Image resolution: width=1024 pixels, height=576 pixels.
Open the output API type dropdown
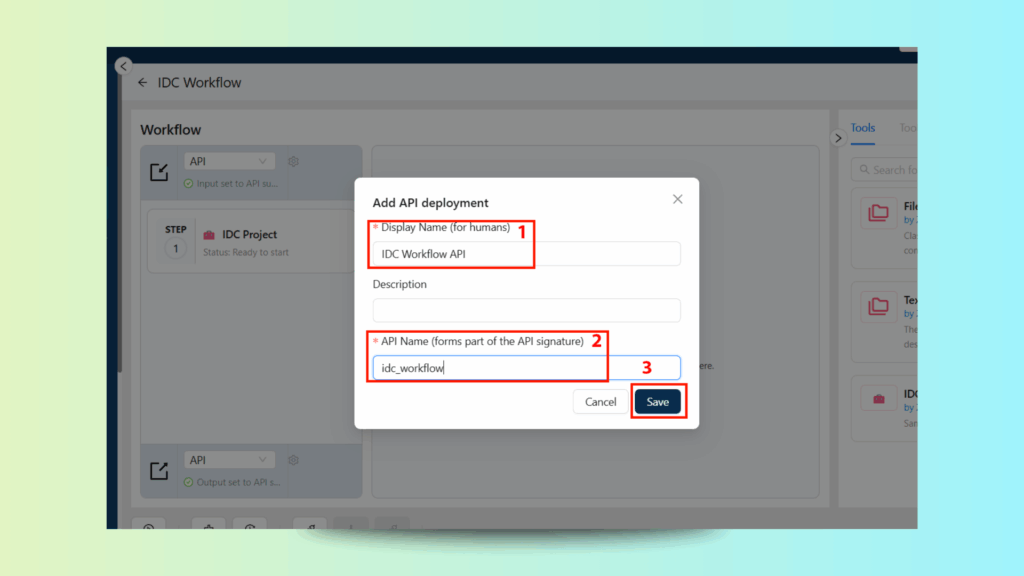click(229, 460)
